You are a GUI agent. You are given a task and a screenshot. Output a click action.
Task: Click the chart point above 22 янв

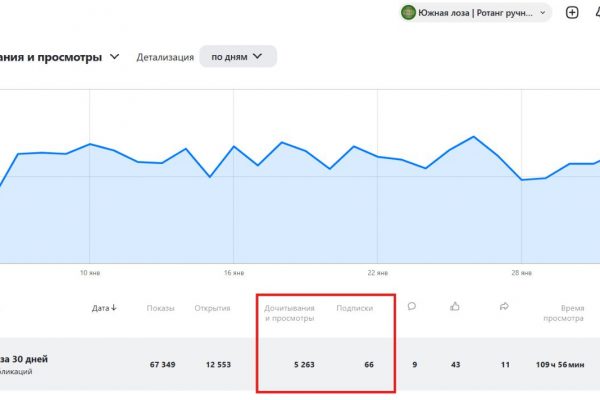pyautogui.click(x=378, y=156)
